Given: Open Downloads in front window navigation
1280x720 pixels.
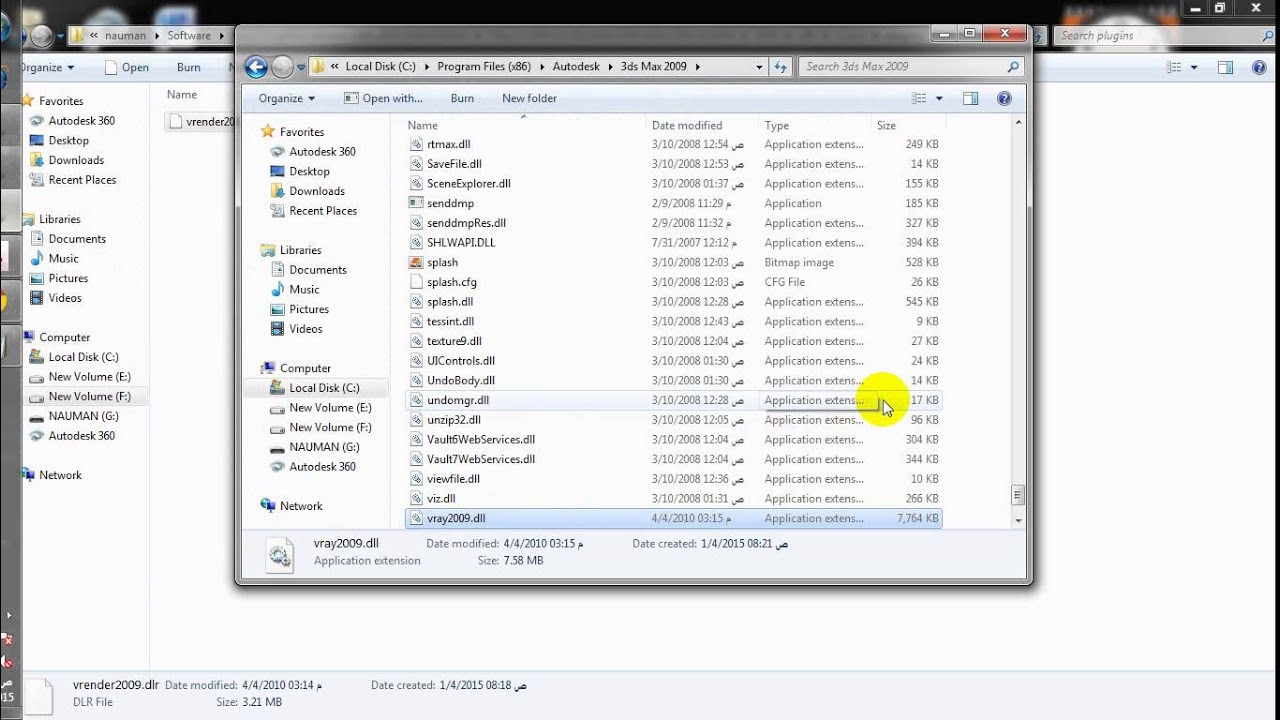Looking at the screenshot, I should [x=317, y=191].
